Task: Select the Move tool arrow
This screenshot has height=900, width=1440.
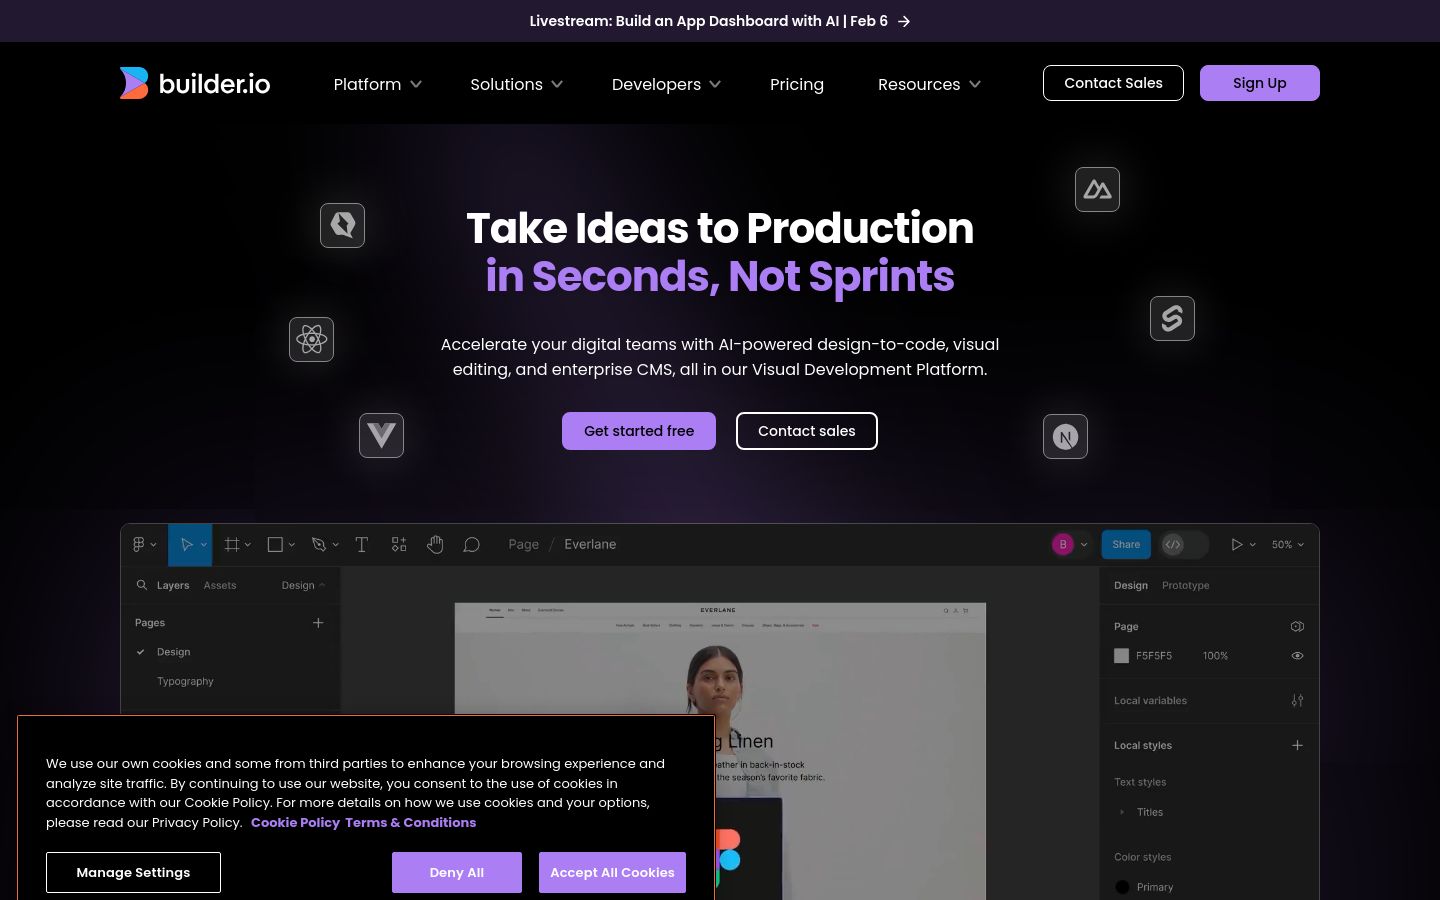Action: point(186,544)
